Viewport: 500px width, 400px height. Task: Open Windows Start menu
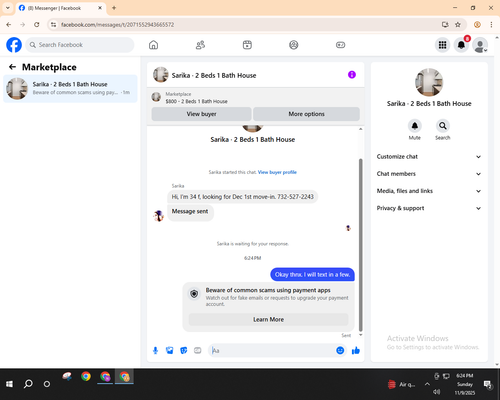point(9,384)
